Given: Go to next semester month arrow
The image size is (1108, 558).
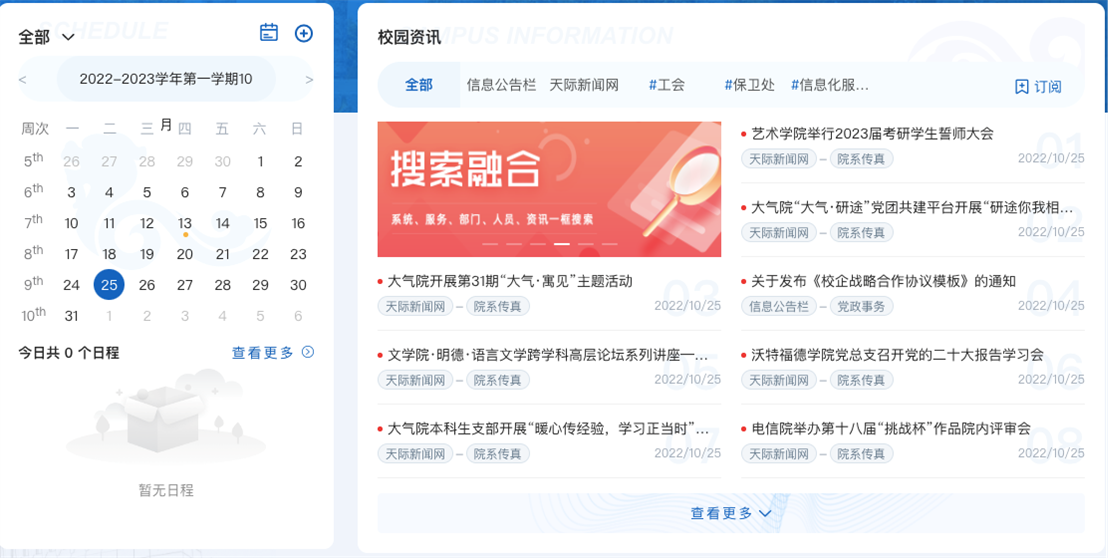Looking at the screenshot, I should point(310,80).
